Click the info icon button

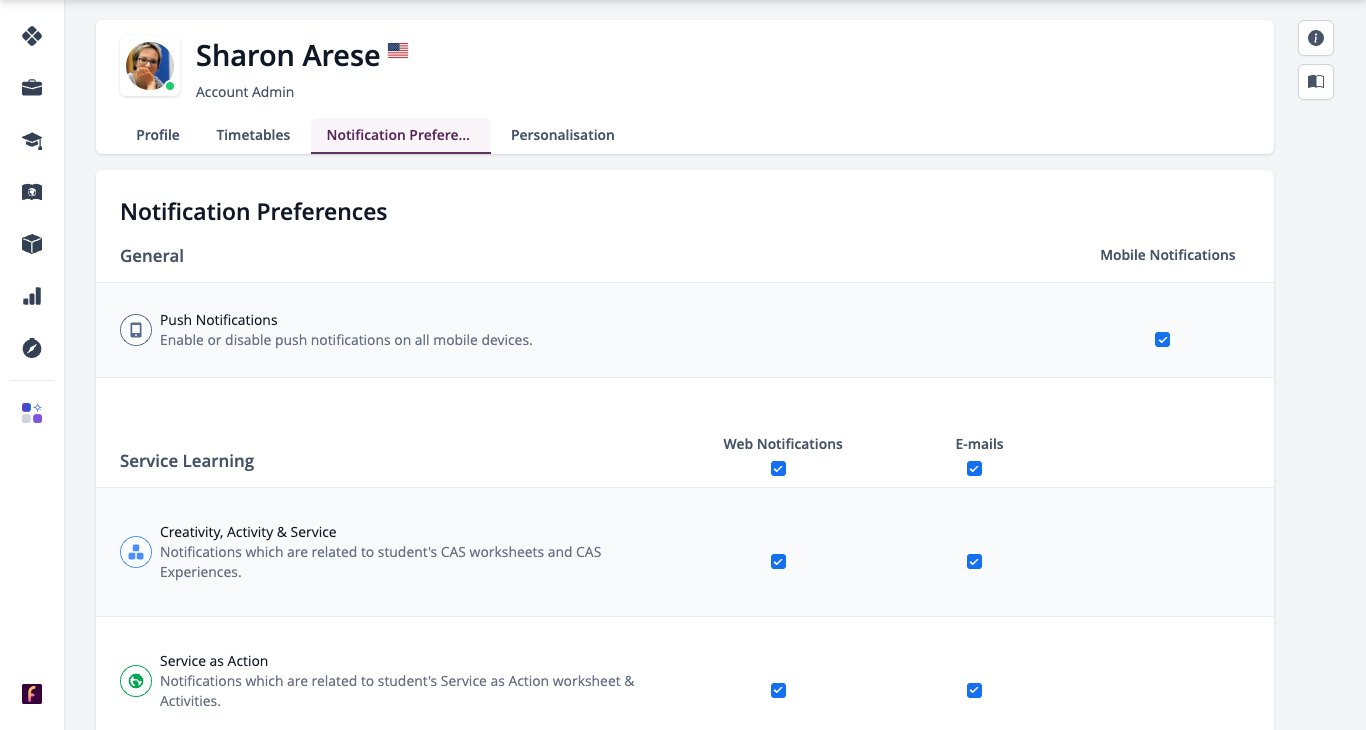(1316, 38)
